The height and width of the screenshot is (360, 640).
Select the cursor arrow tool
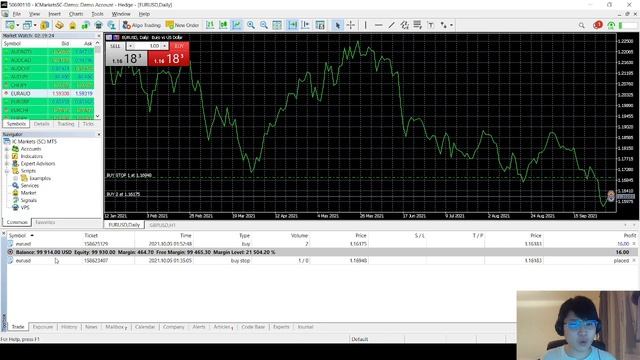(337, 25)
